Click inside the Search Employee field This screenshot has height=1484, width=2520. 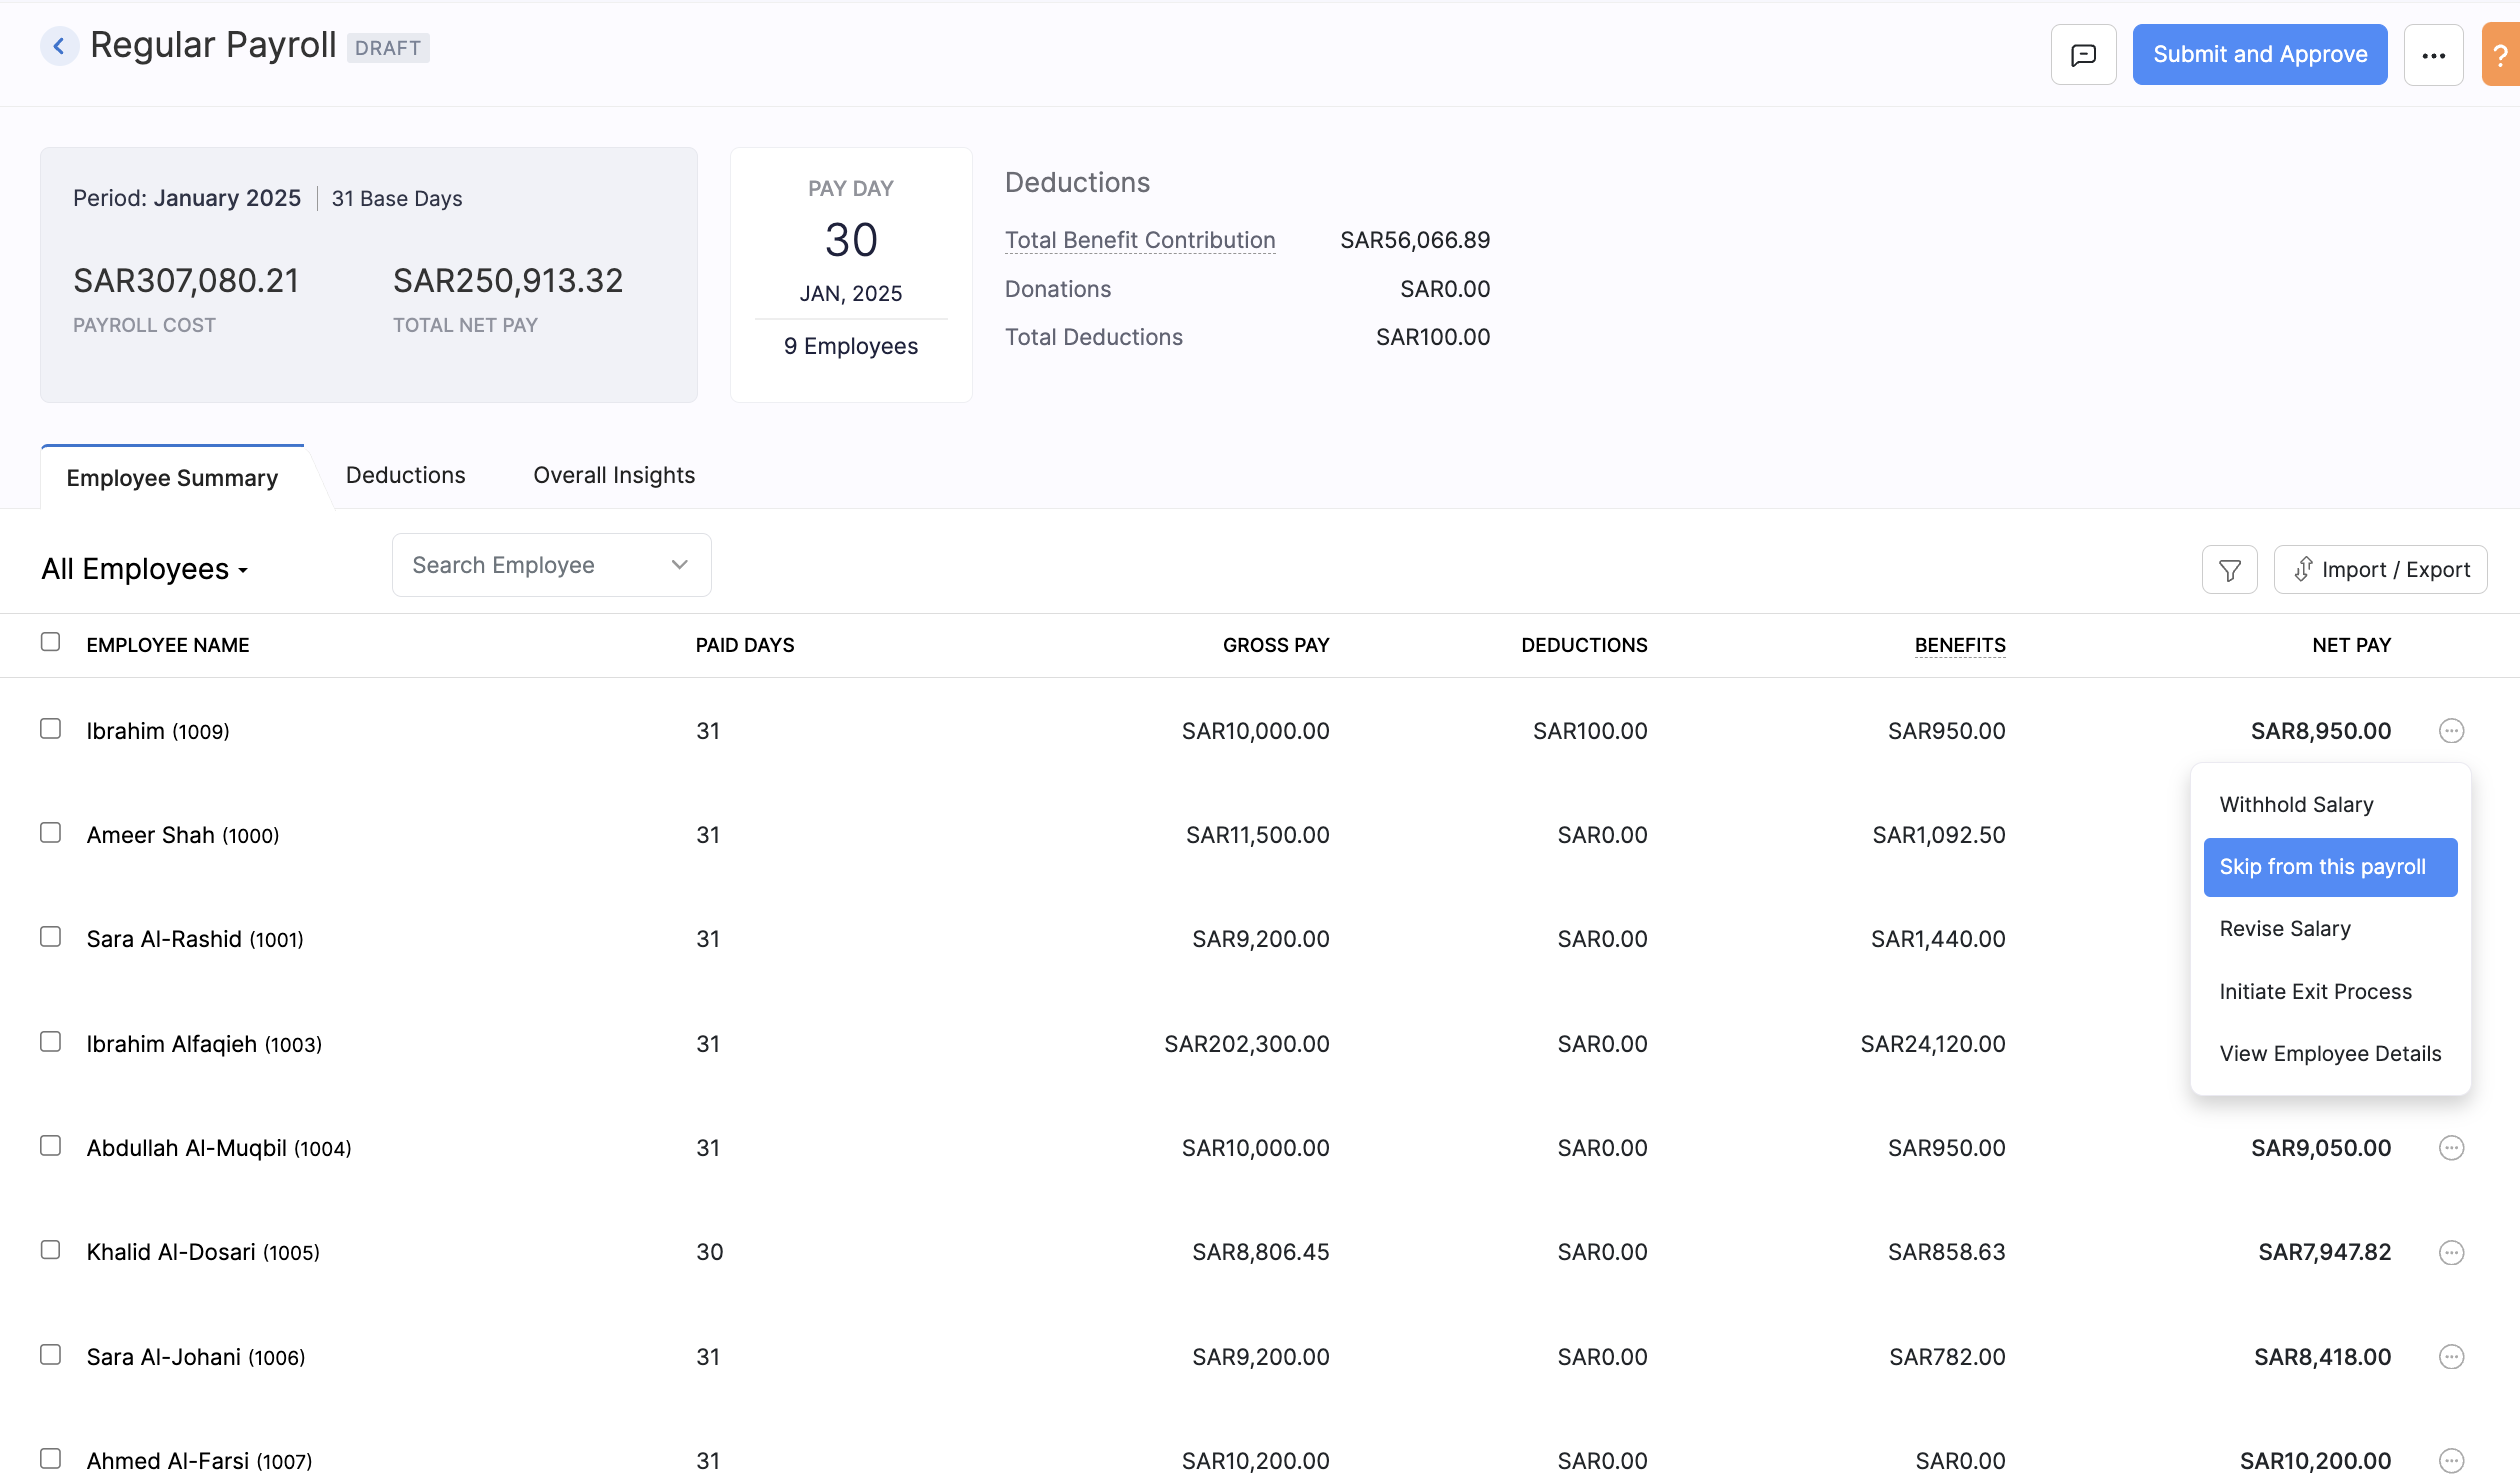(520, 564)
